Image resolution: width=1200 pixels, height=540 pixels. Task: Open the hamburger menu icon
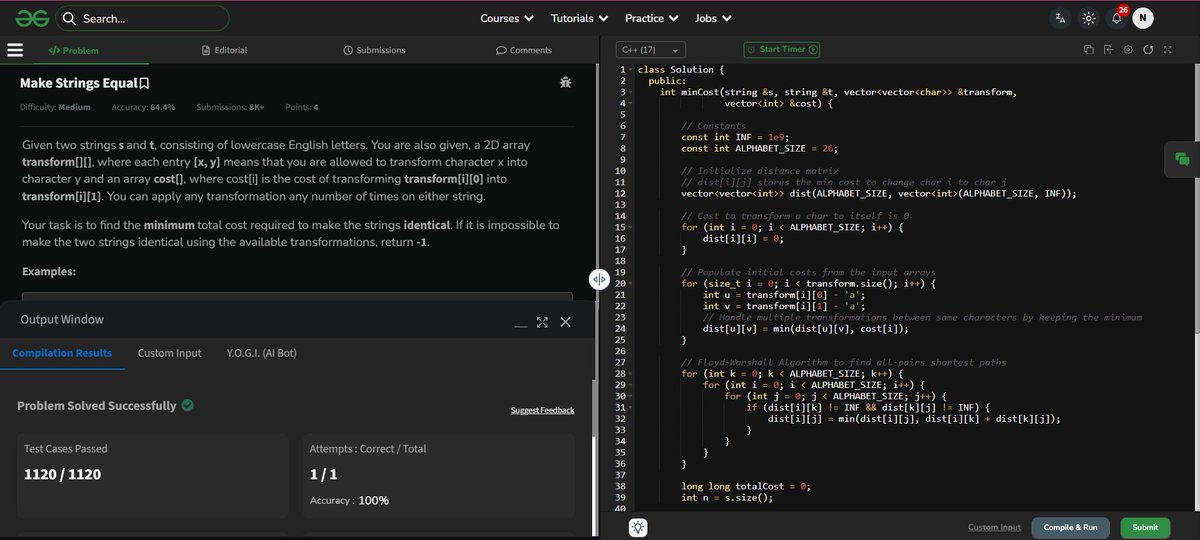[x=15, y=50]
